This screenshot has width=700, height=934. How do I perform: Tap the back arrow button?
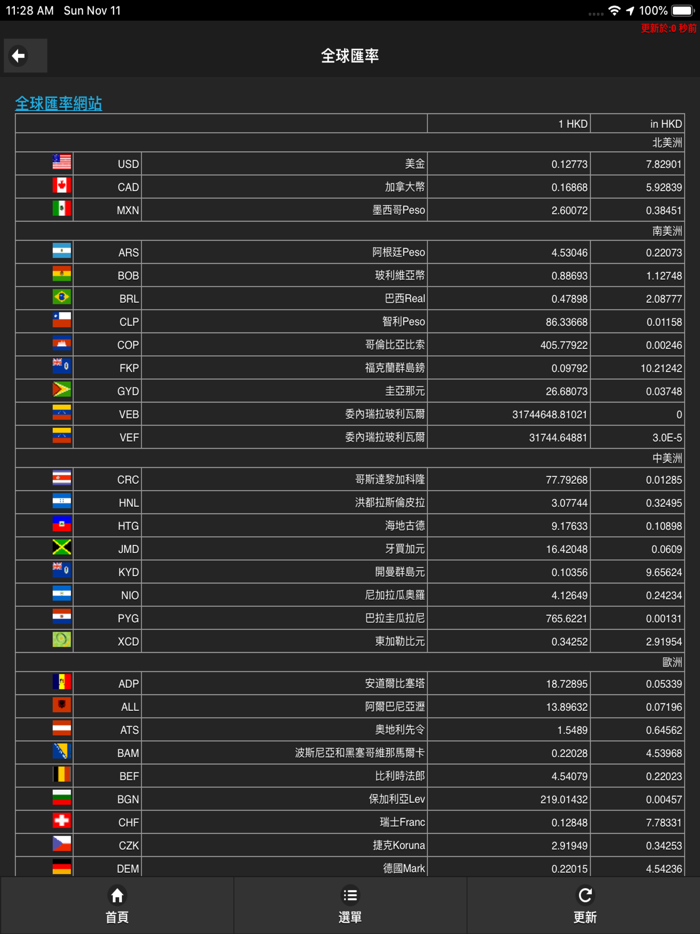pyautogui.click(x=25, y=56)
